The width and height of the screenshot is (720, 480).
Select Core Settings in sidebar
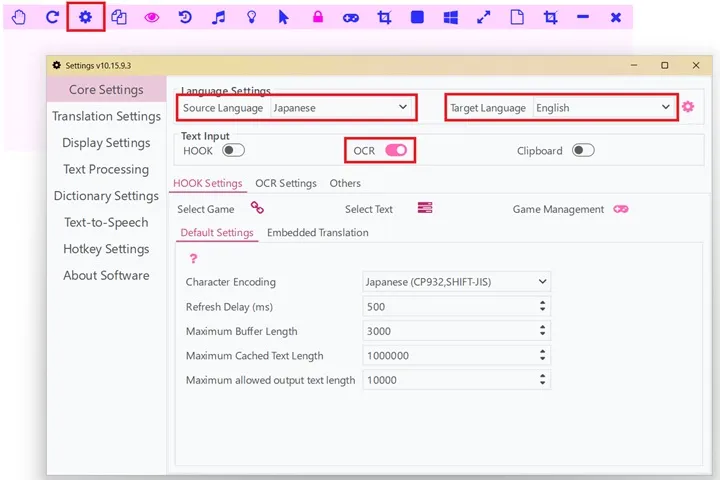(106, 90)
